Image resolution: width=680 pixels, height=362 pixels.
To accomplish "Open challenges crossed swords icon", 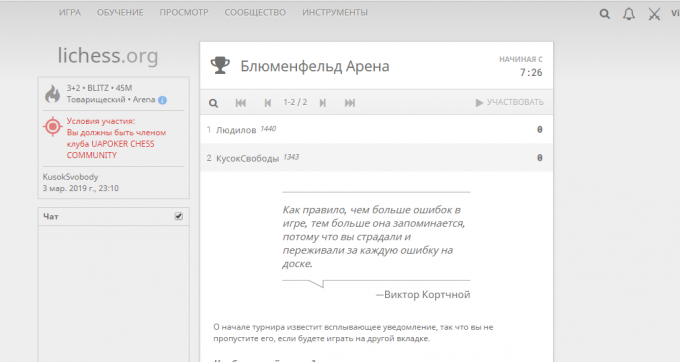I will [x=654, y=14].
